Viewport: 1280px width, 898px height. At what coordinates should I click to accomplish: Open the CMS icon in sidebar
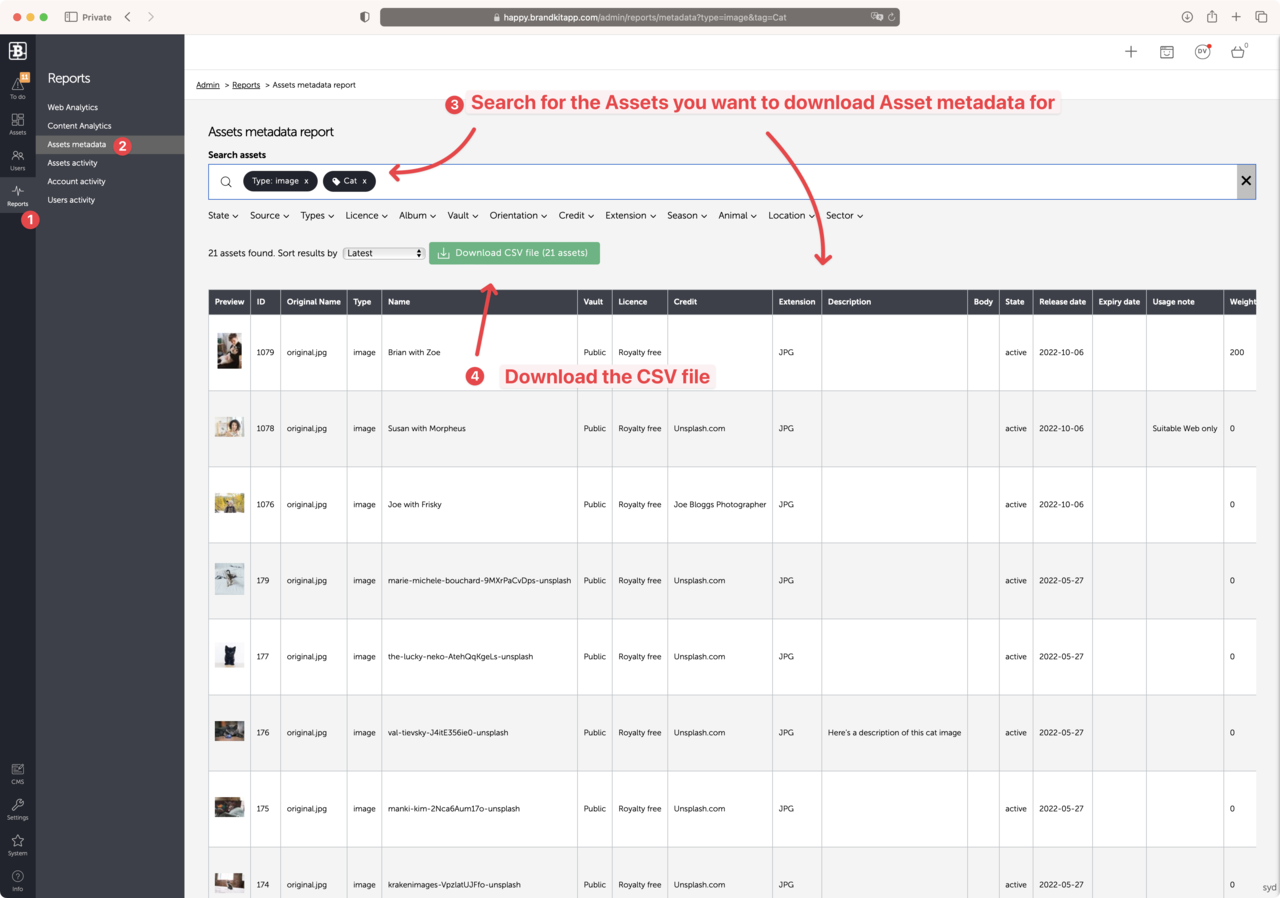17,772
